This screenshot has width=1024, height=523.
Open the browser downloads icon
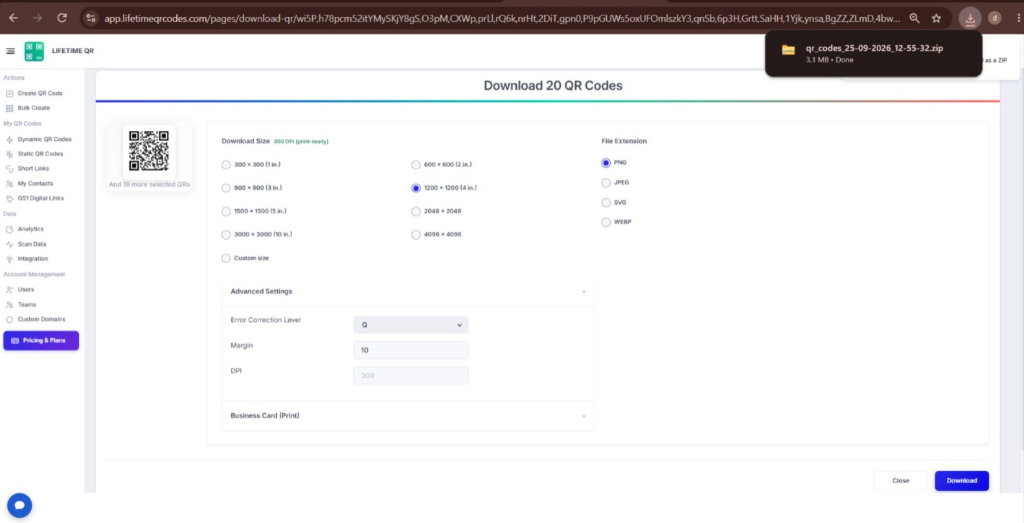970,18
